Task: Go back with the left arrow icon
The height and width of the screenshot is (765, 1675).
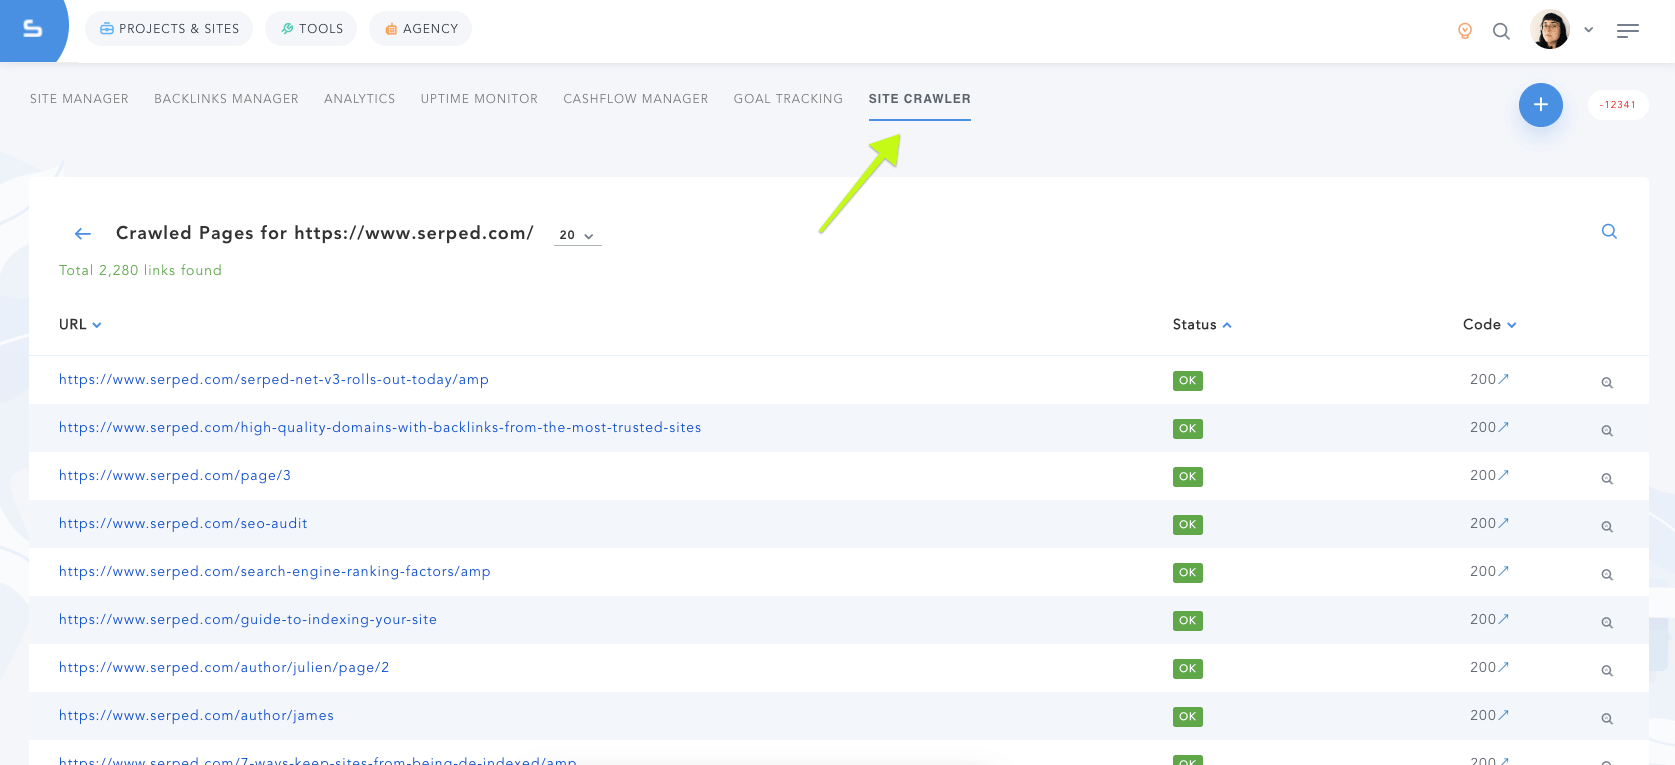Action: 83,234
